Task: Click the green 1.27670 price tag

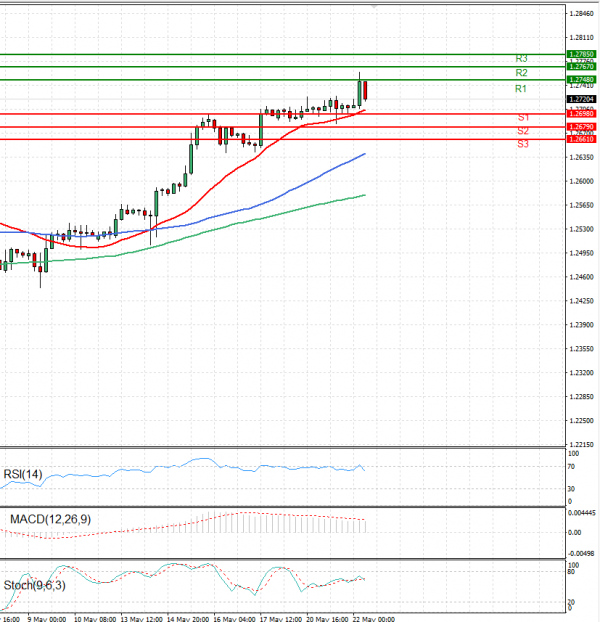Action: (581, 67)
